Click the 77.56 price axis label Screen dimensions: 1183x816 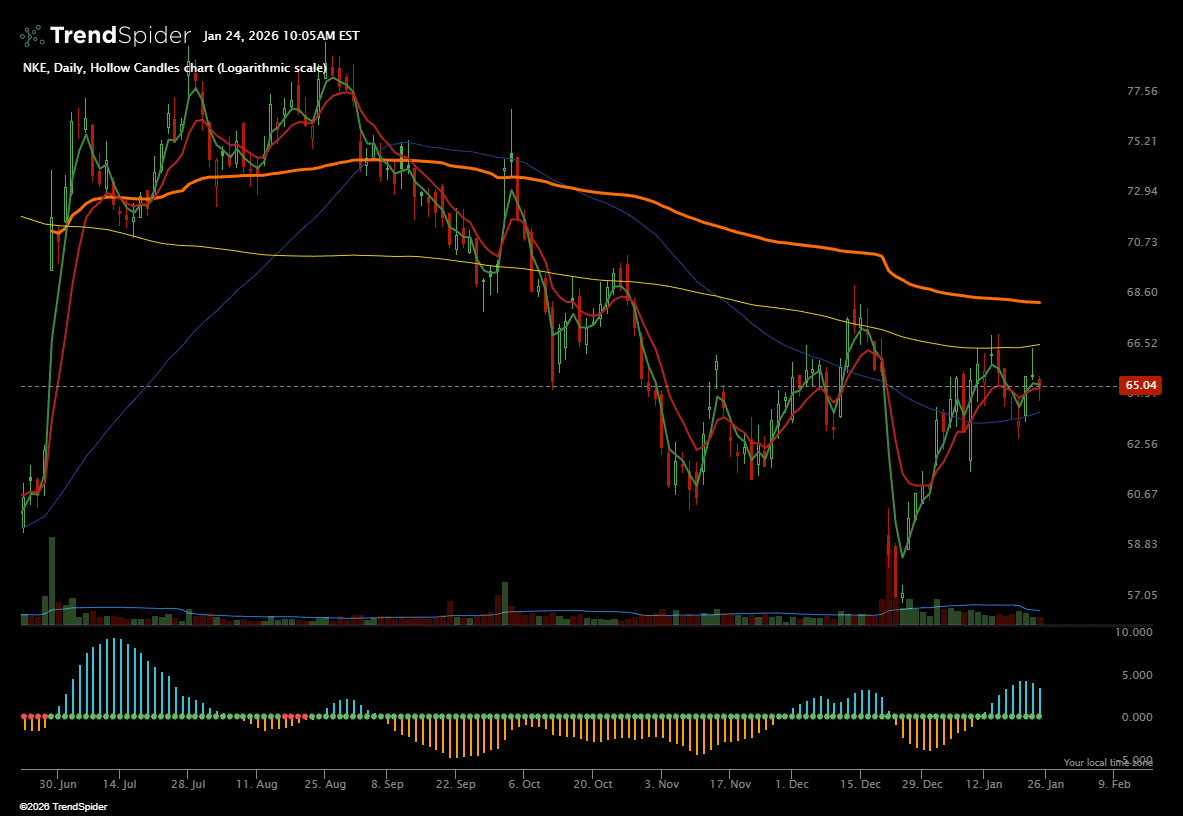coord(1141,91)
